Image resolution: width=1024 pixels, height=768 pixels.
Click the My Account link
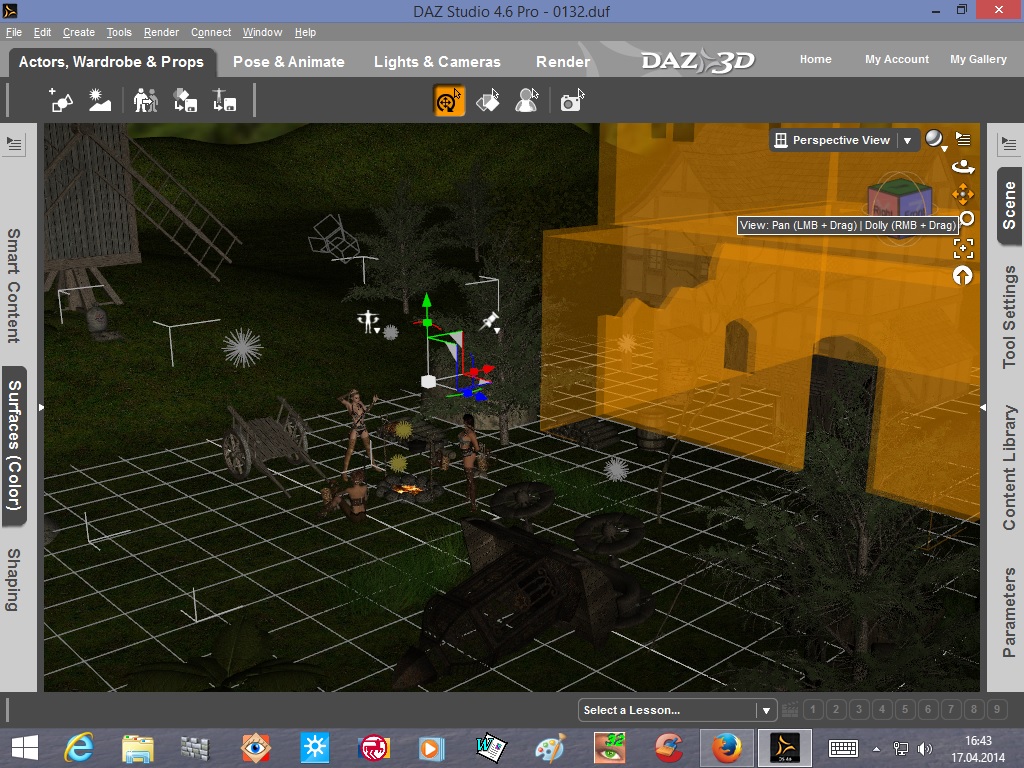coord(897,59)
